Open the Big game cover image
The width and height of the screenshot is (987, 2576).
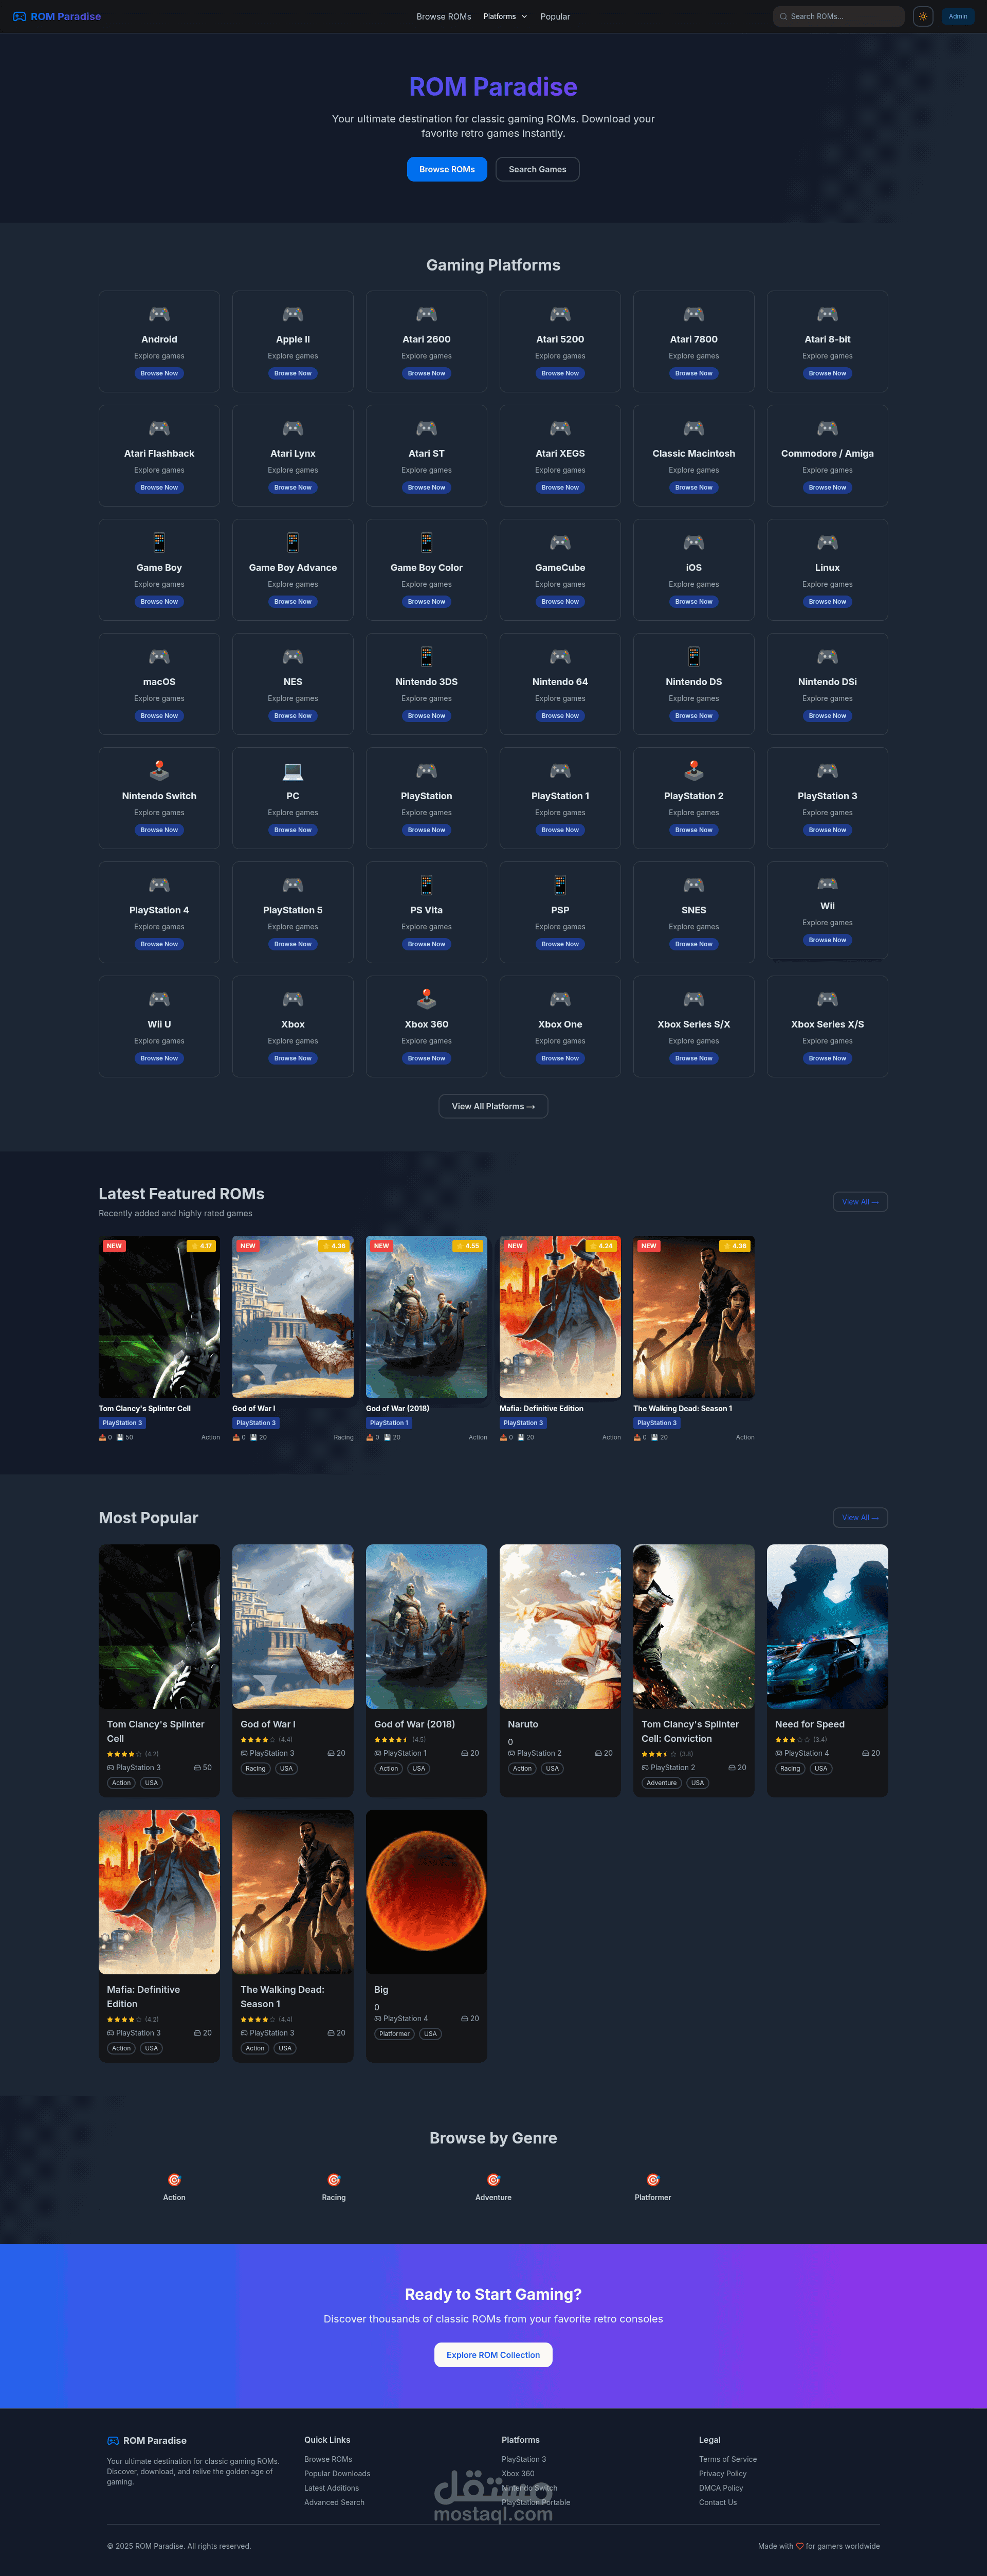tap(426, 1892)
